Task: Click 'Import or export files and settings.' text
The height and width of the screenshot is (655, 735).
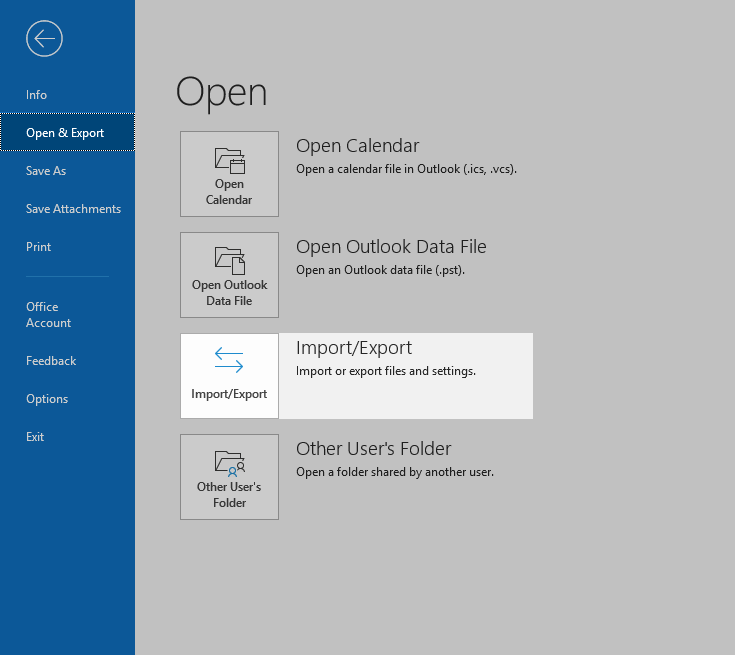Action: point(386,371)
